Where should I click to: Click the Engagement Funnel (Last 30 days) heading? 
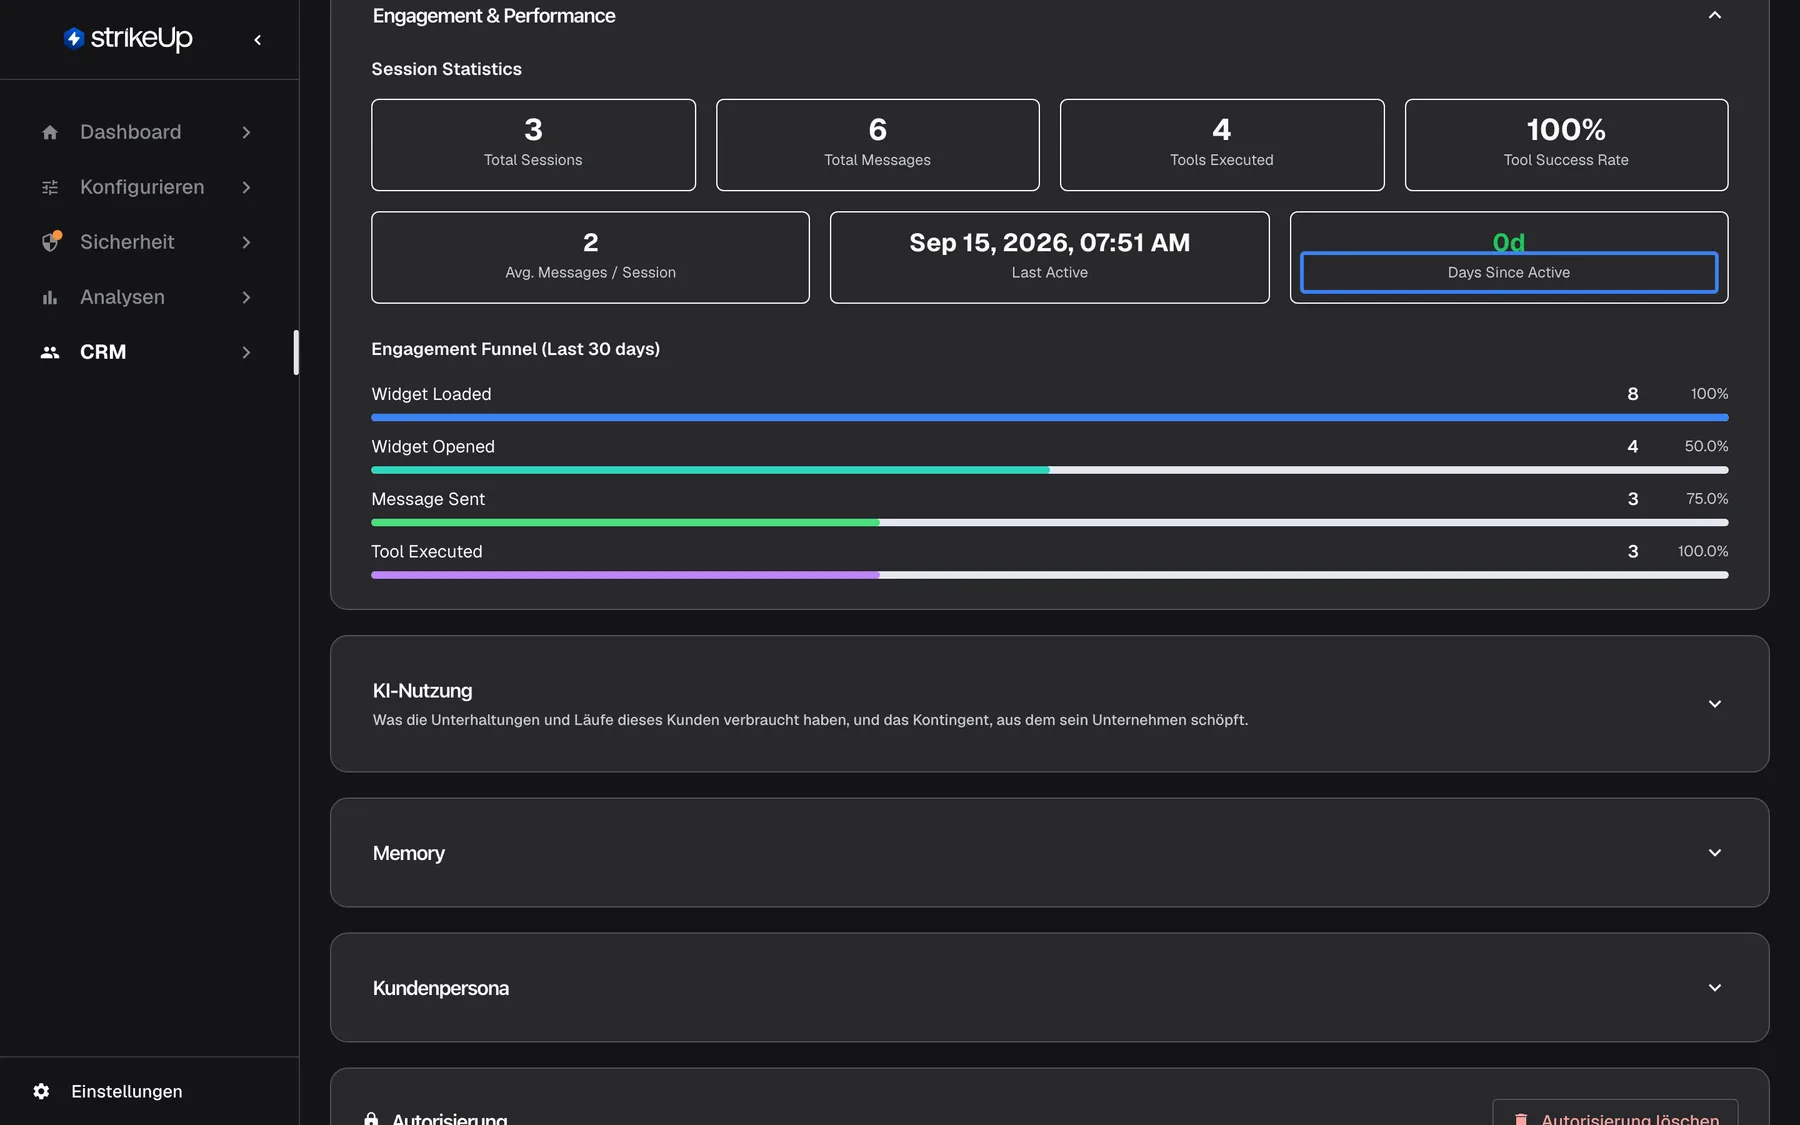515,349
